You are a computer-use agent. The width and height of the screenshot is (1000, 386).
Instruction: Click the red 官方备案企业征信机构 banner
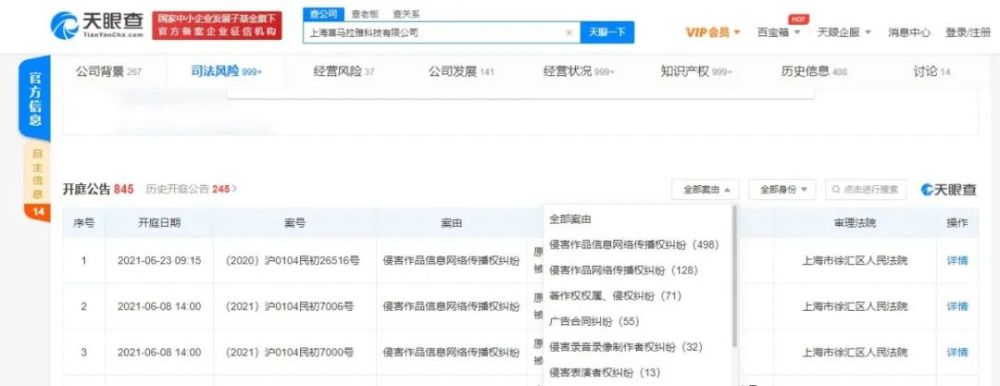(217, 26)
